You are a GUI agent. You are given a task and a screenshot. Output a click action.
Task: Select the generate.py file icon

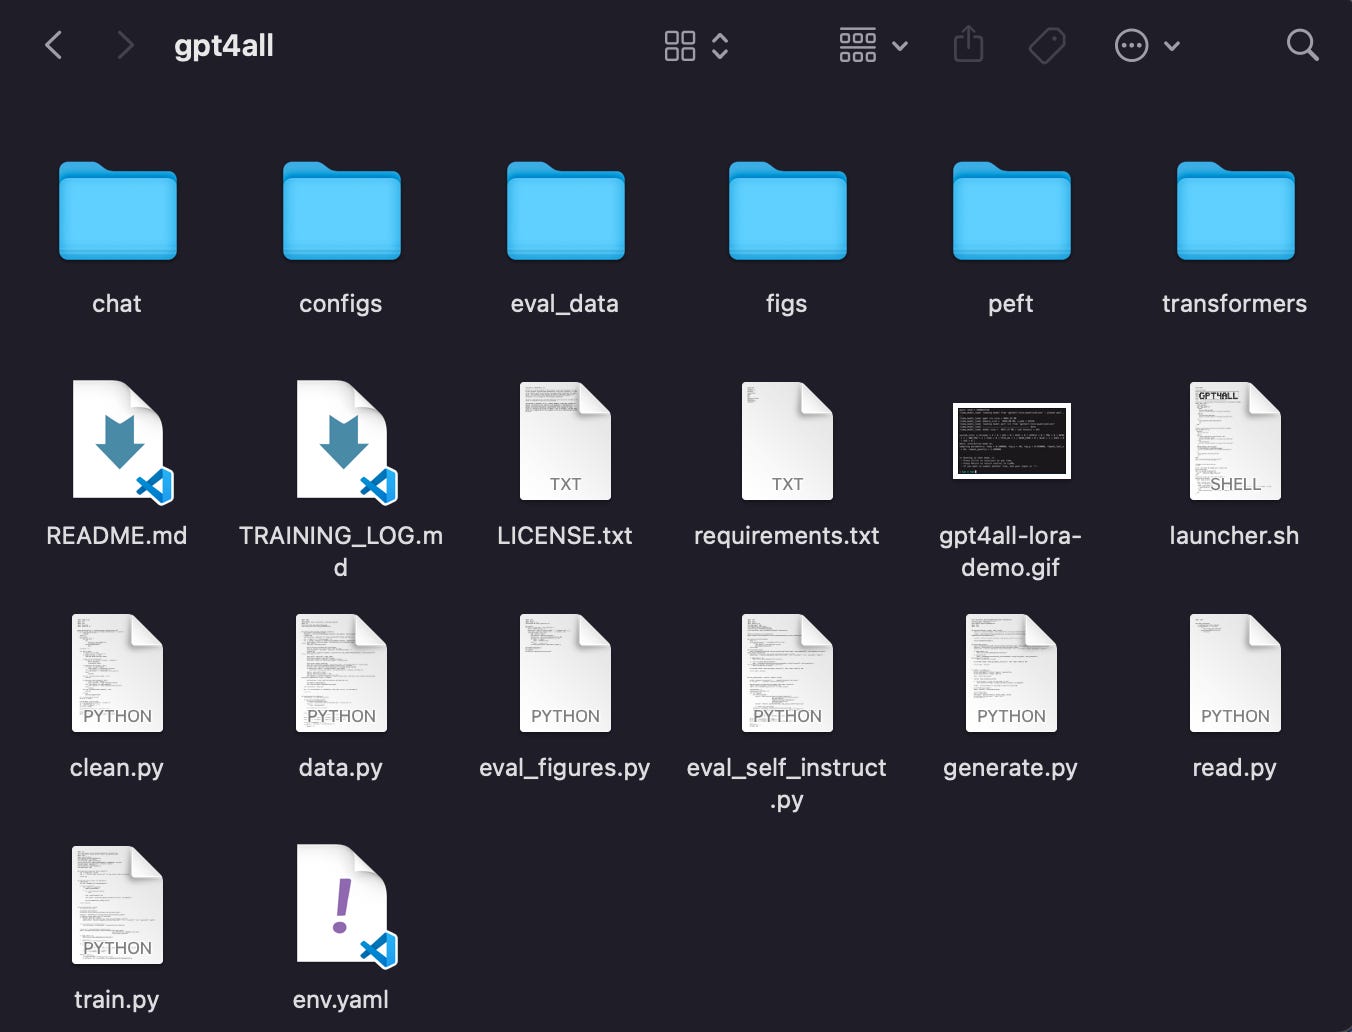point(1011,673)
